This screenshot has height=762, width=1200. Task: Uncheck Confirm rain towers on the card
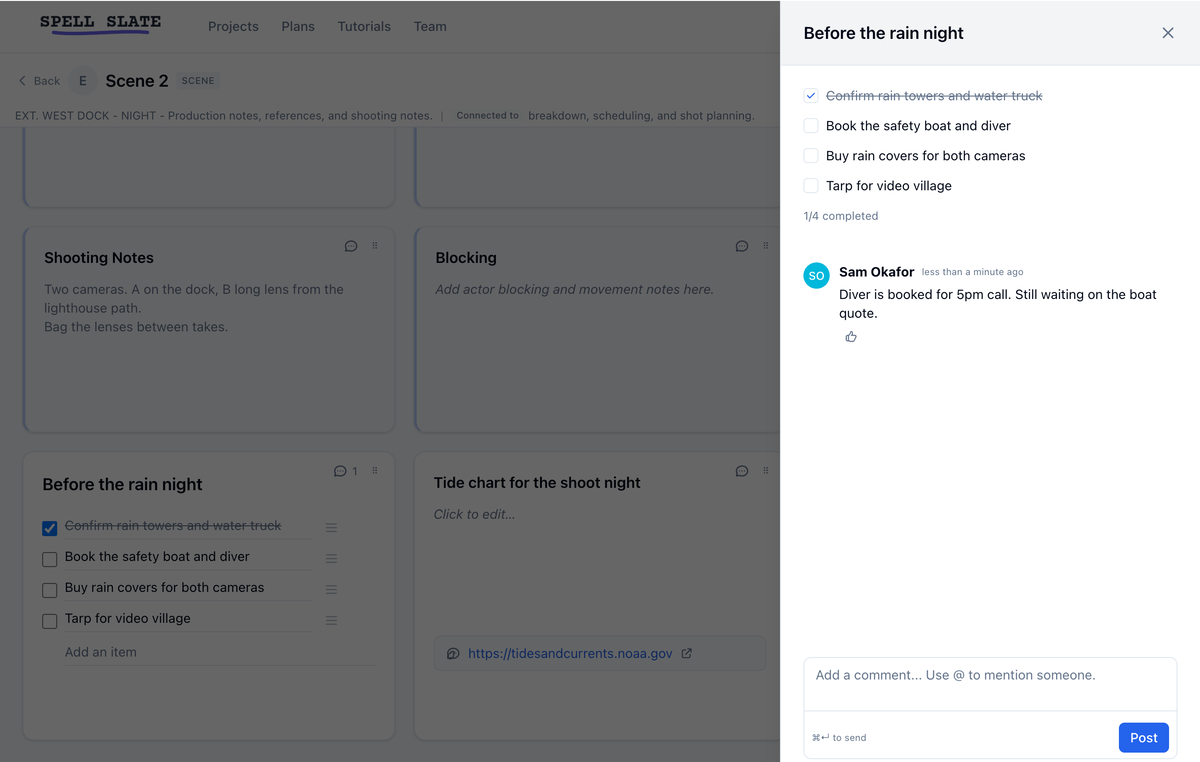point(49,528)
